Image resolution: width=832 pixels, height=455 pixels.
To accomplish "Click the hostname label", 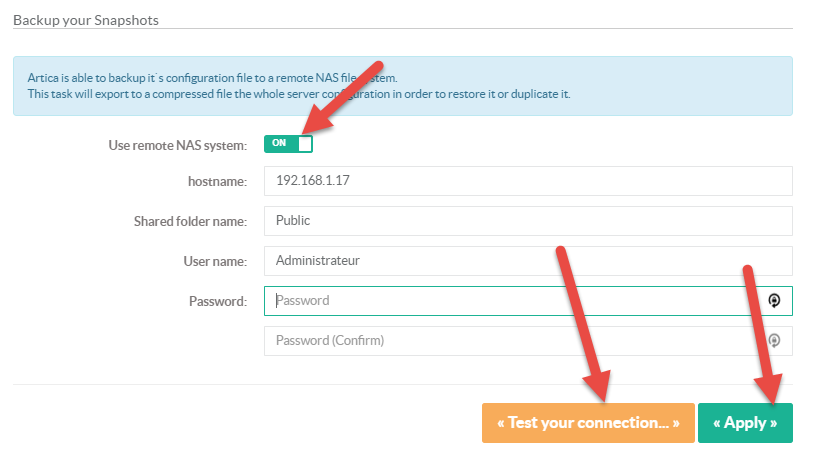I will pos(217,181).
